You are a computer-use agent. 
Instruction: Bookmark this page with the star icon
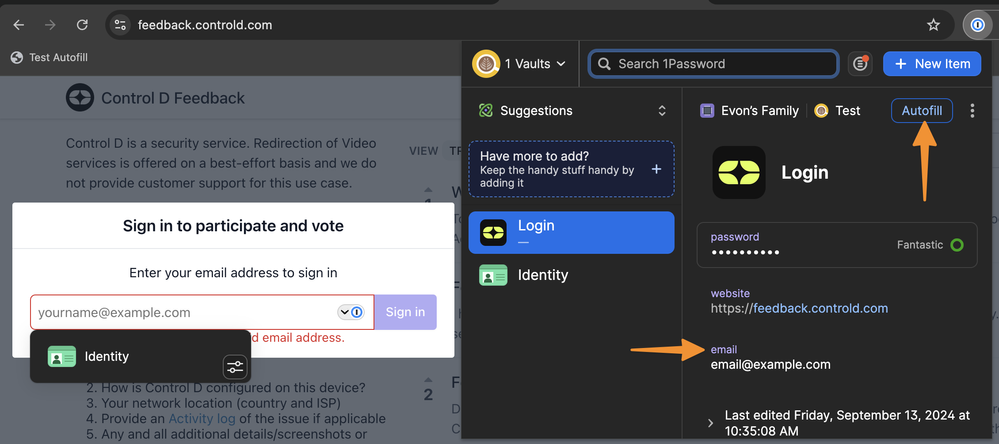[933, 25]
